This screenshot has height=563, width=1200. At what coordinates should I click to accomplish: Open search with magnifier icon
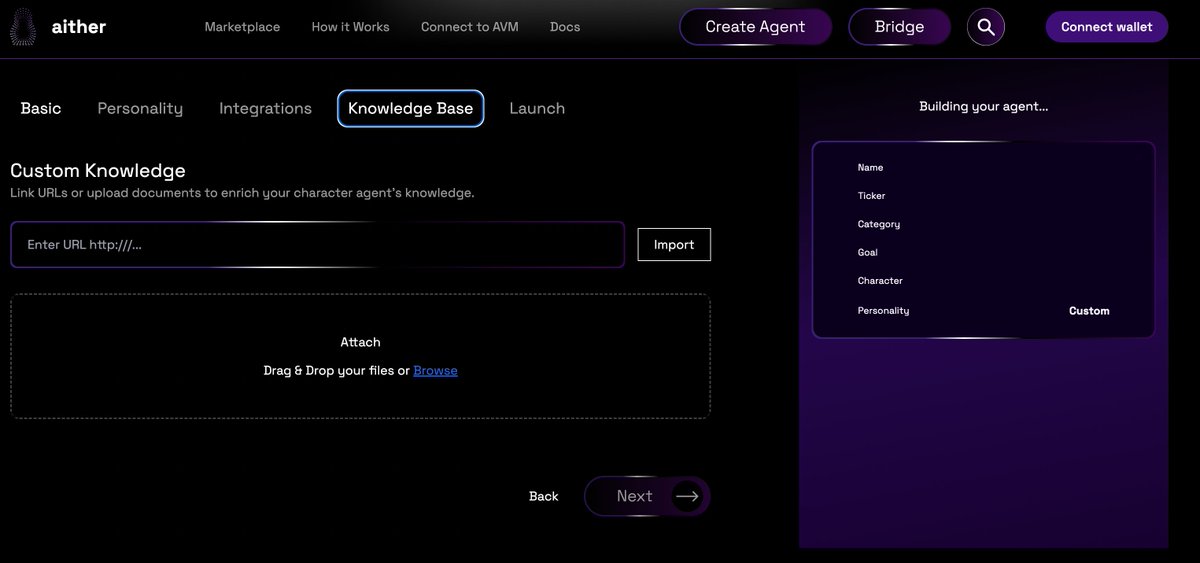[x=986, y=27]
